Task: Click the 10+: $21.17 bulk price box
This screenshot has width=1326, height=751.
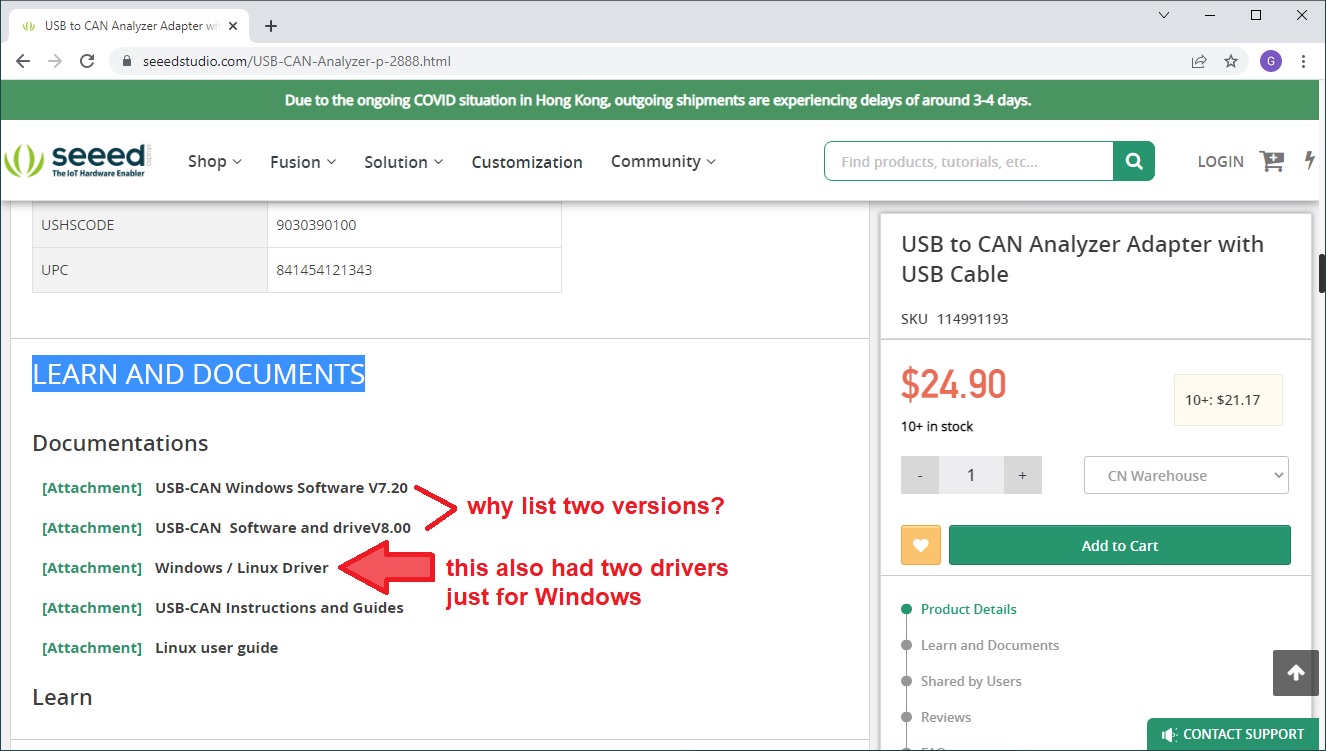Action: (x=1227, y=400)
